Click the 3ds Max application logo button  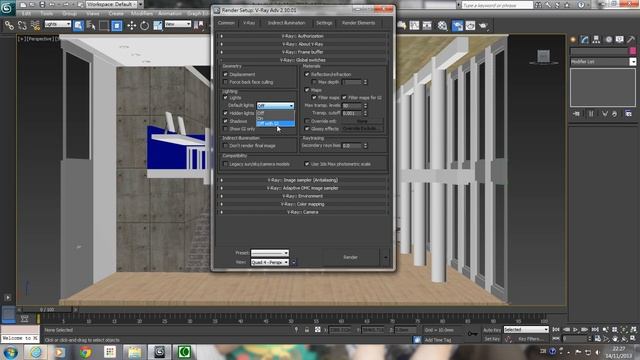coord(7,8)
